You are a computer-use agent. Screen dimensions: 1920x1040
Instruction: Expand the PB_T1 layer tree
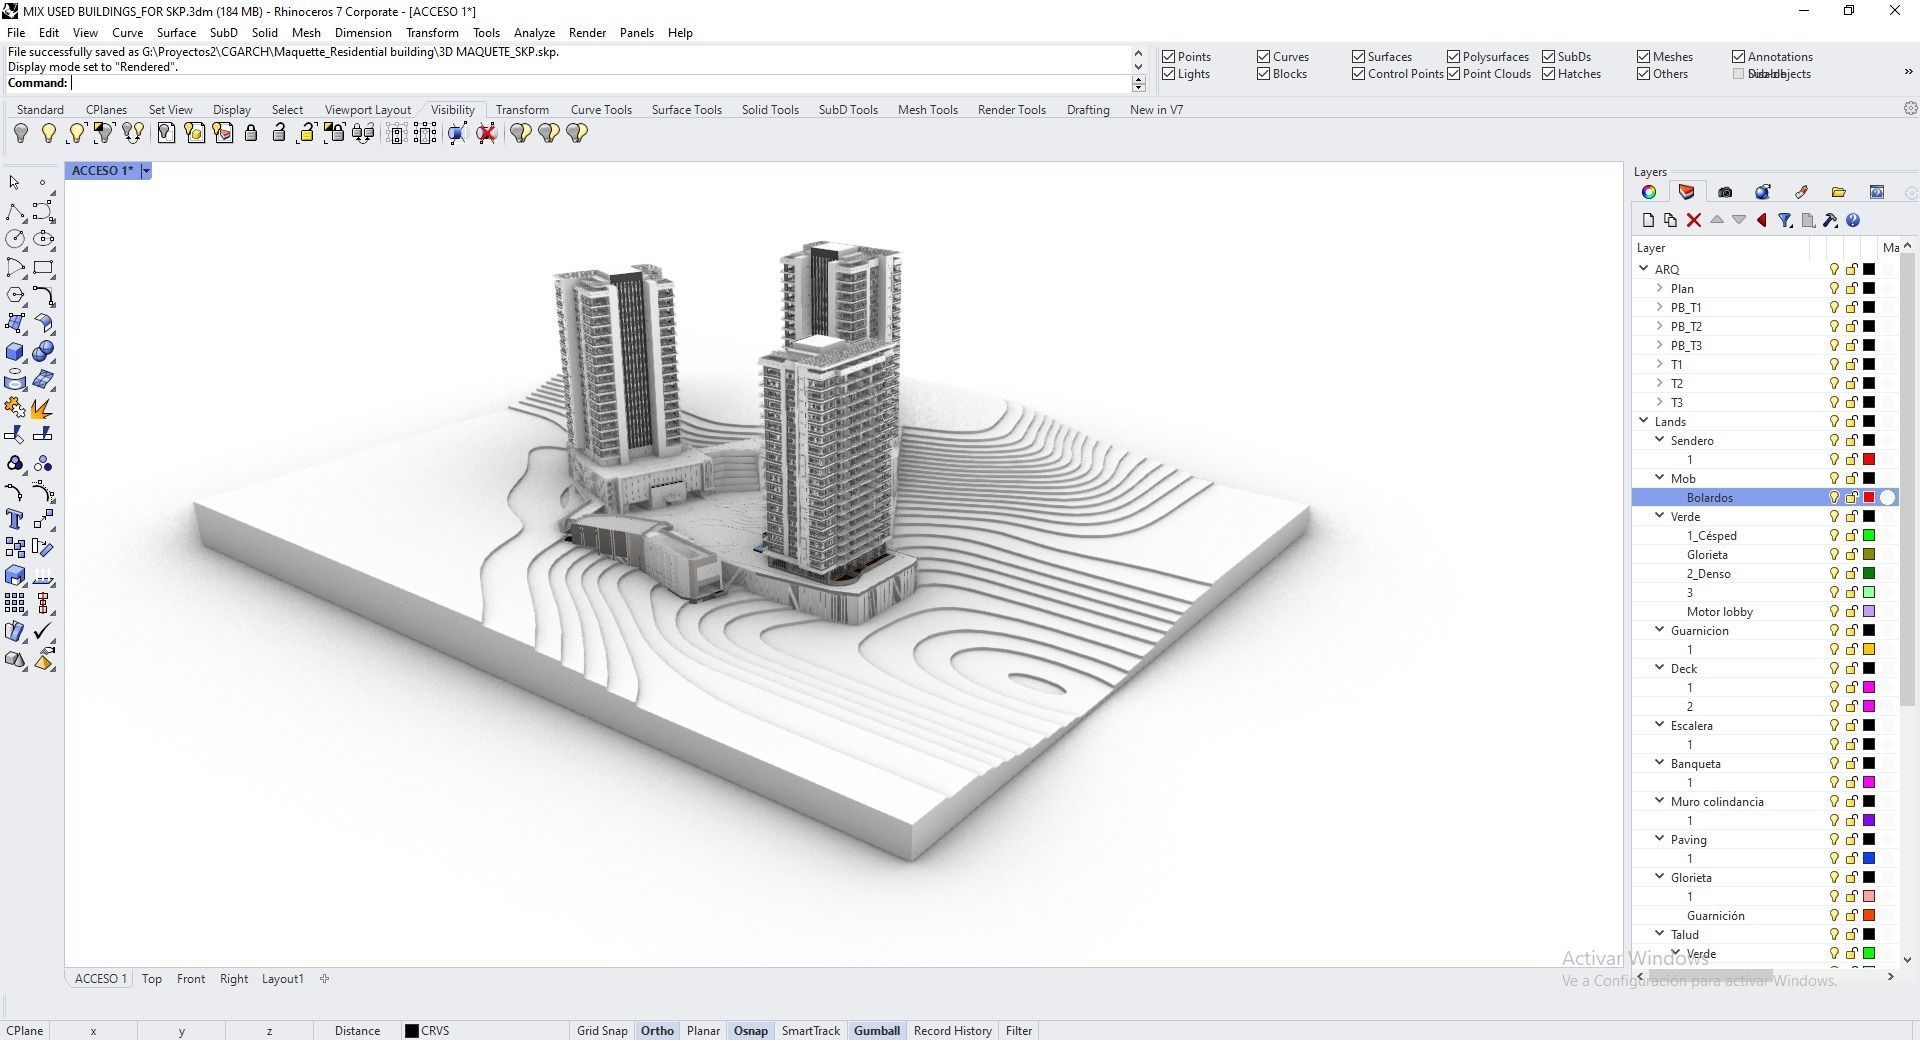(x=1659, y=307)
